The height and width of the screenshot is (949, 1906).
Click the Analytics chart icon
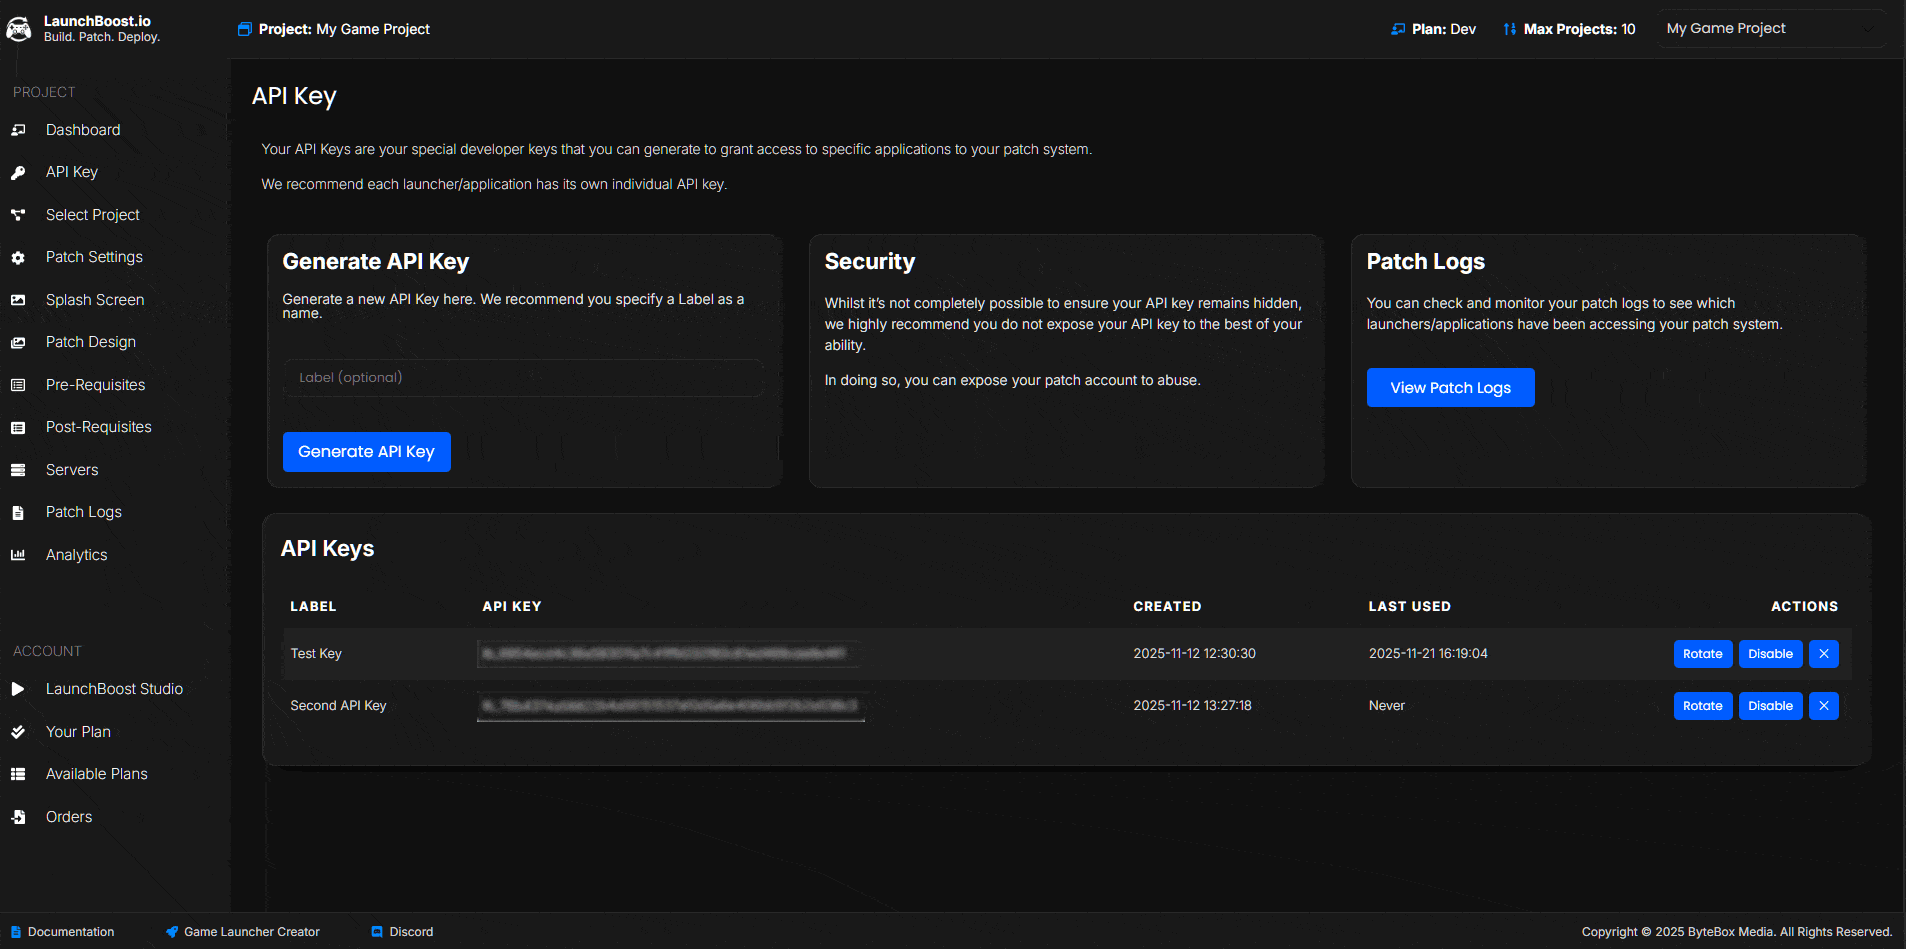point(18,555)
